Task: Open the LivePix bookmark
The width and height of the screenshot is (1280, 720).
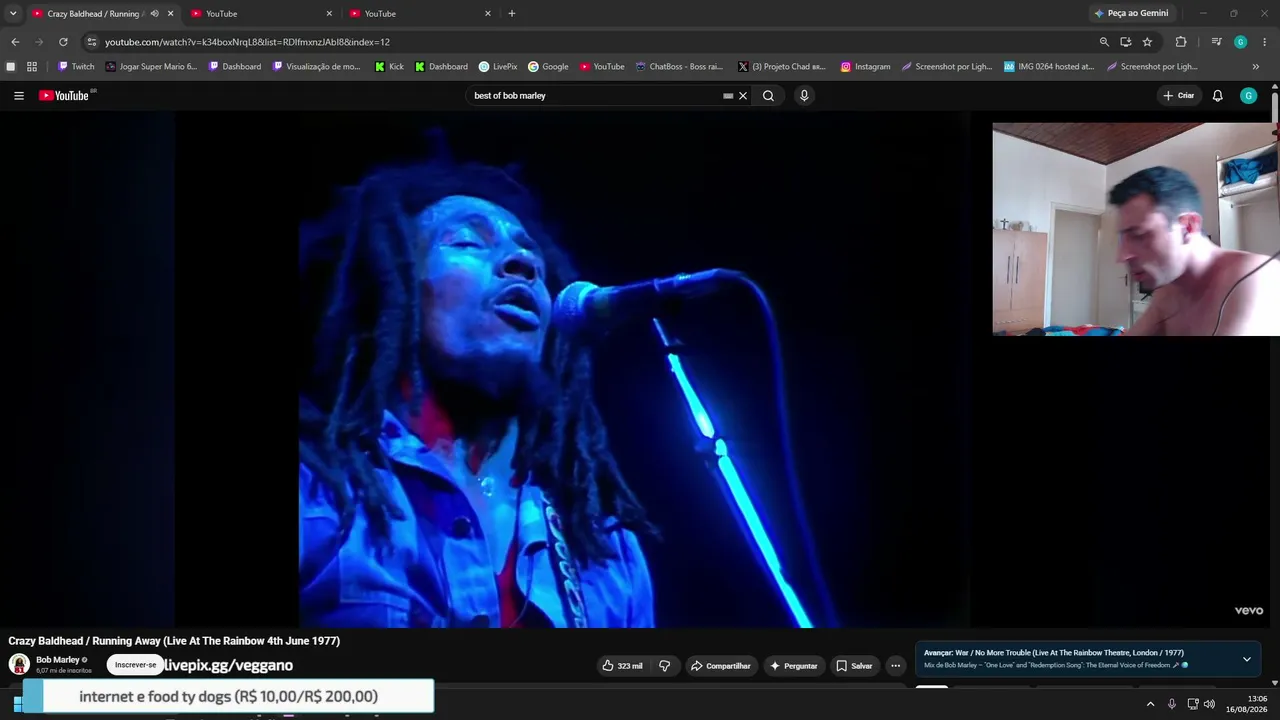Action: tap(498, 67)
